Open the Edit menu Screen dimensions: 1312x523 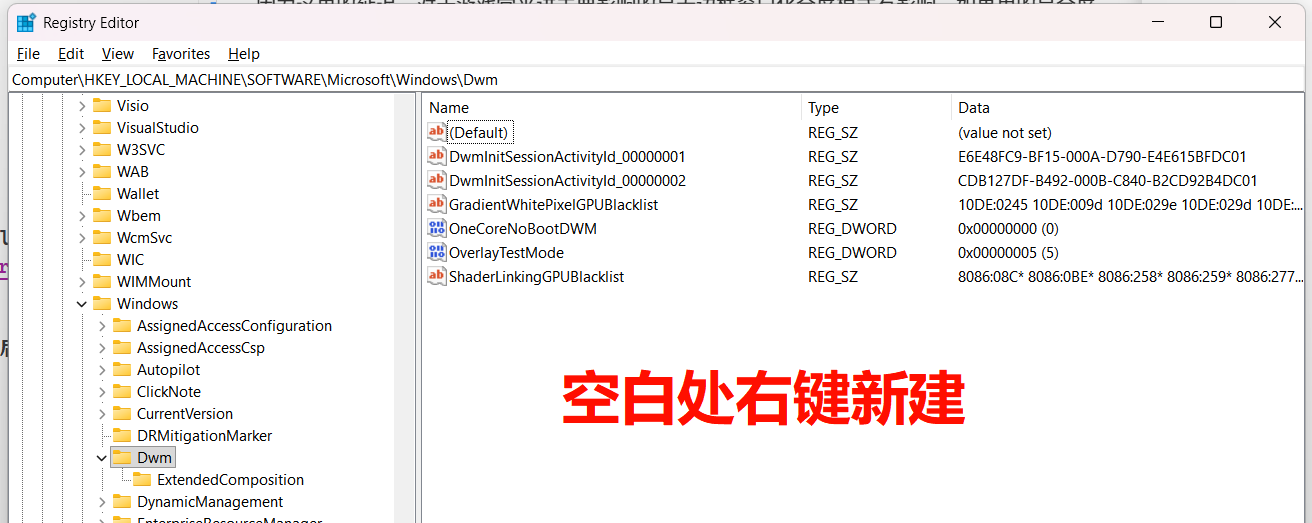click(71, 54)
